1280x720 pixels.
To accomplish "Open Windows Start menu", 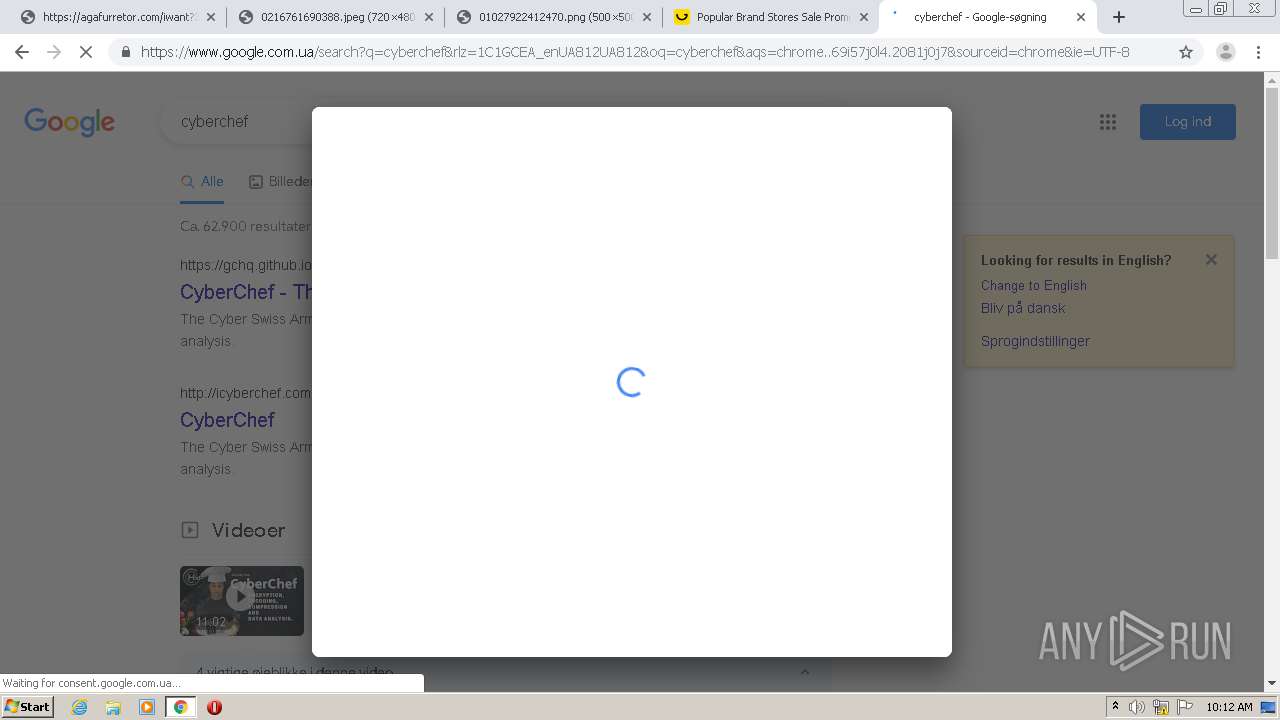I will pos(27,707).
